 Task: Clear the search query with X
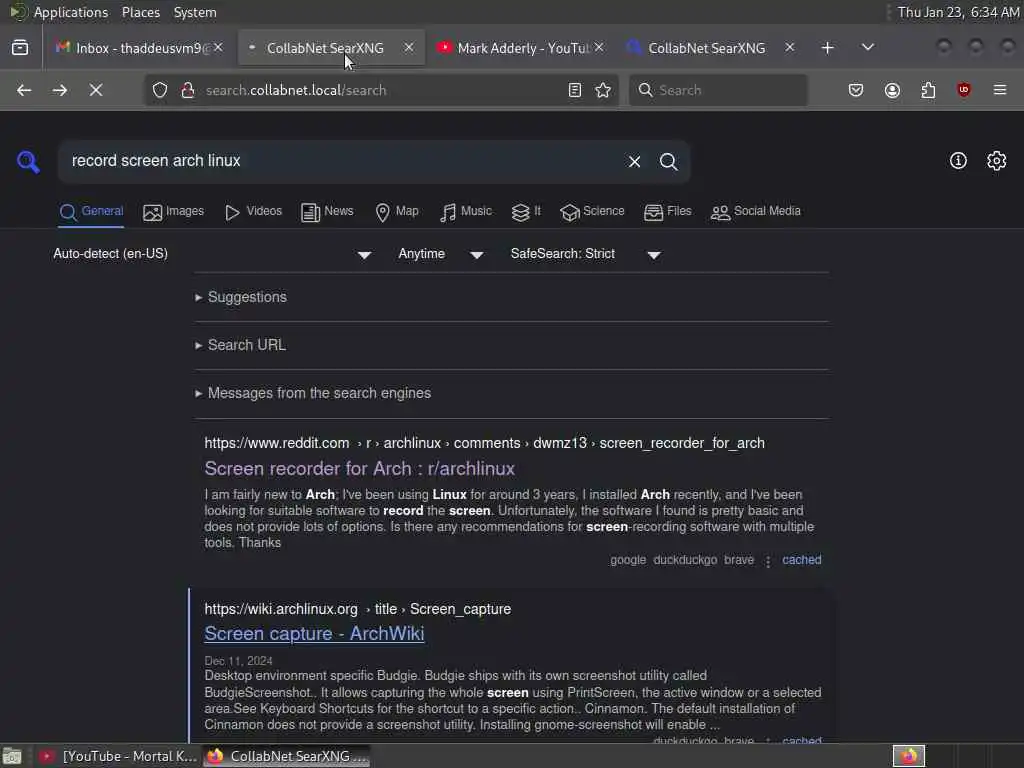[634, 161]
